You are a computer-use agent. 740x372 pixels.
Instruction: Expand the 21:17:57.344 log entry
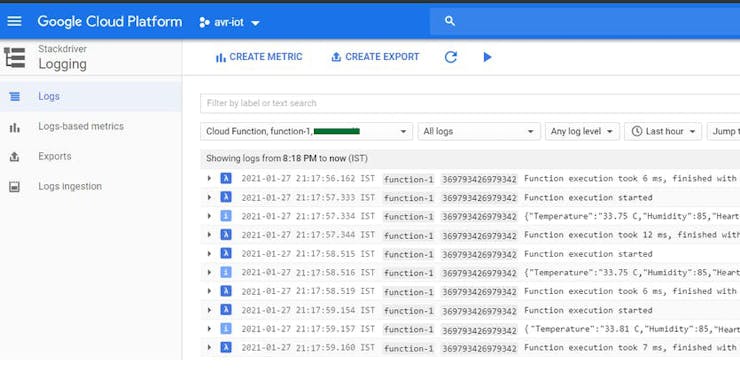click(209, 235)
